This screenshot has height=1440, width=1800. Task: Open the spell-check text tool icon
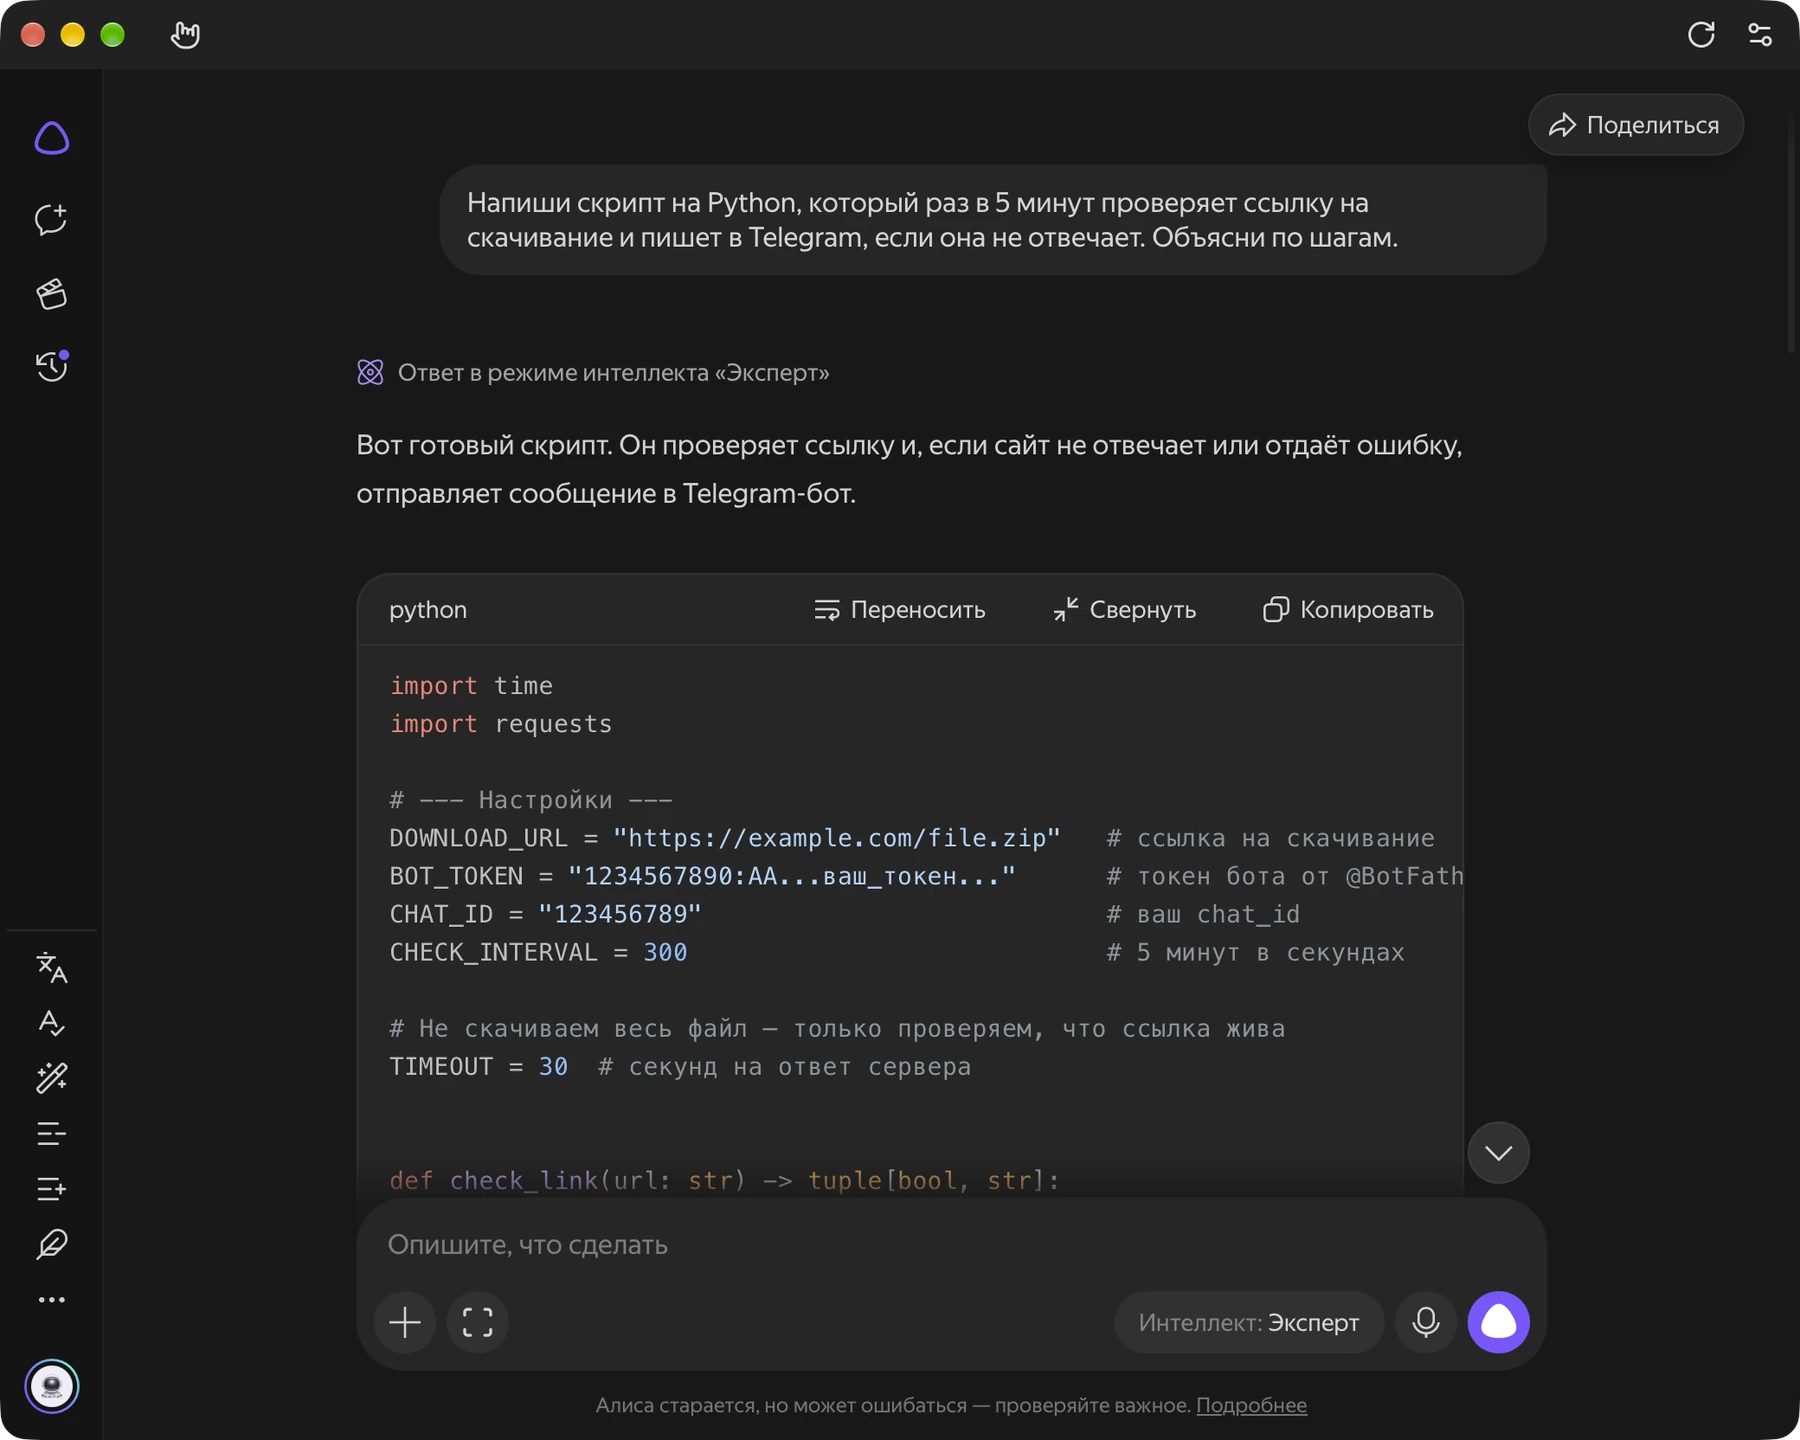(52, 1022)
